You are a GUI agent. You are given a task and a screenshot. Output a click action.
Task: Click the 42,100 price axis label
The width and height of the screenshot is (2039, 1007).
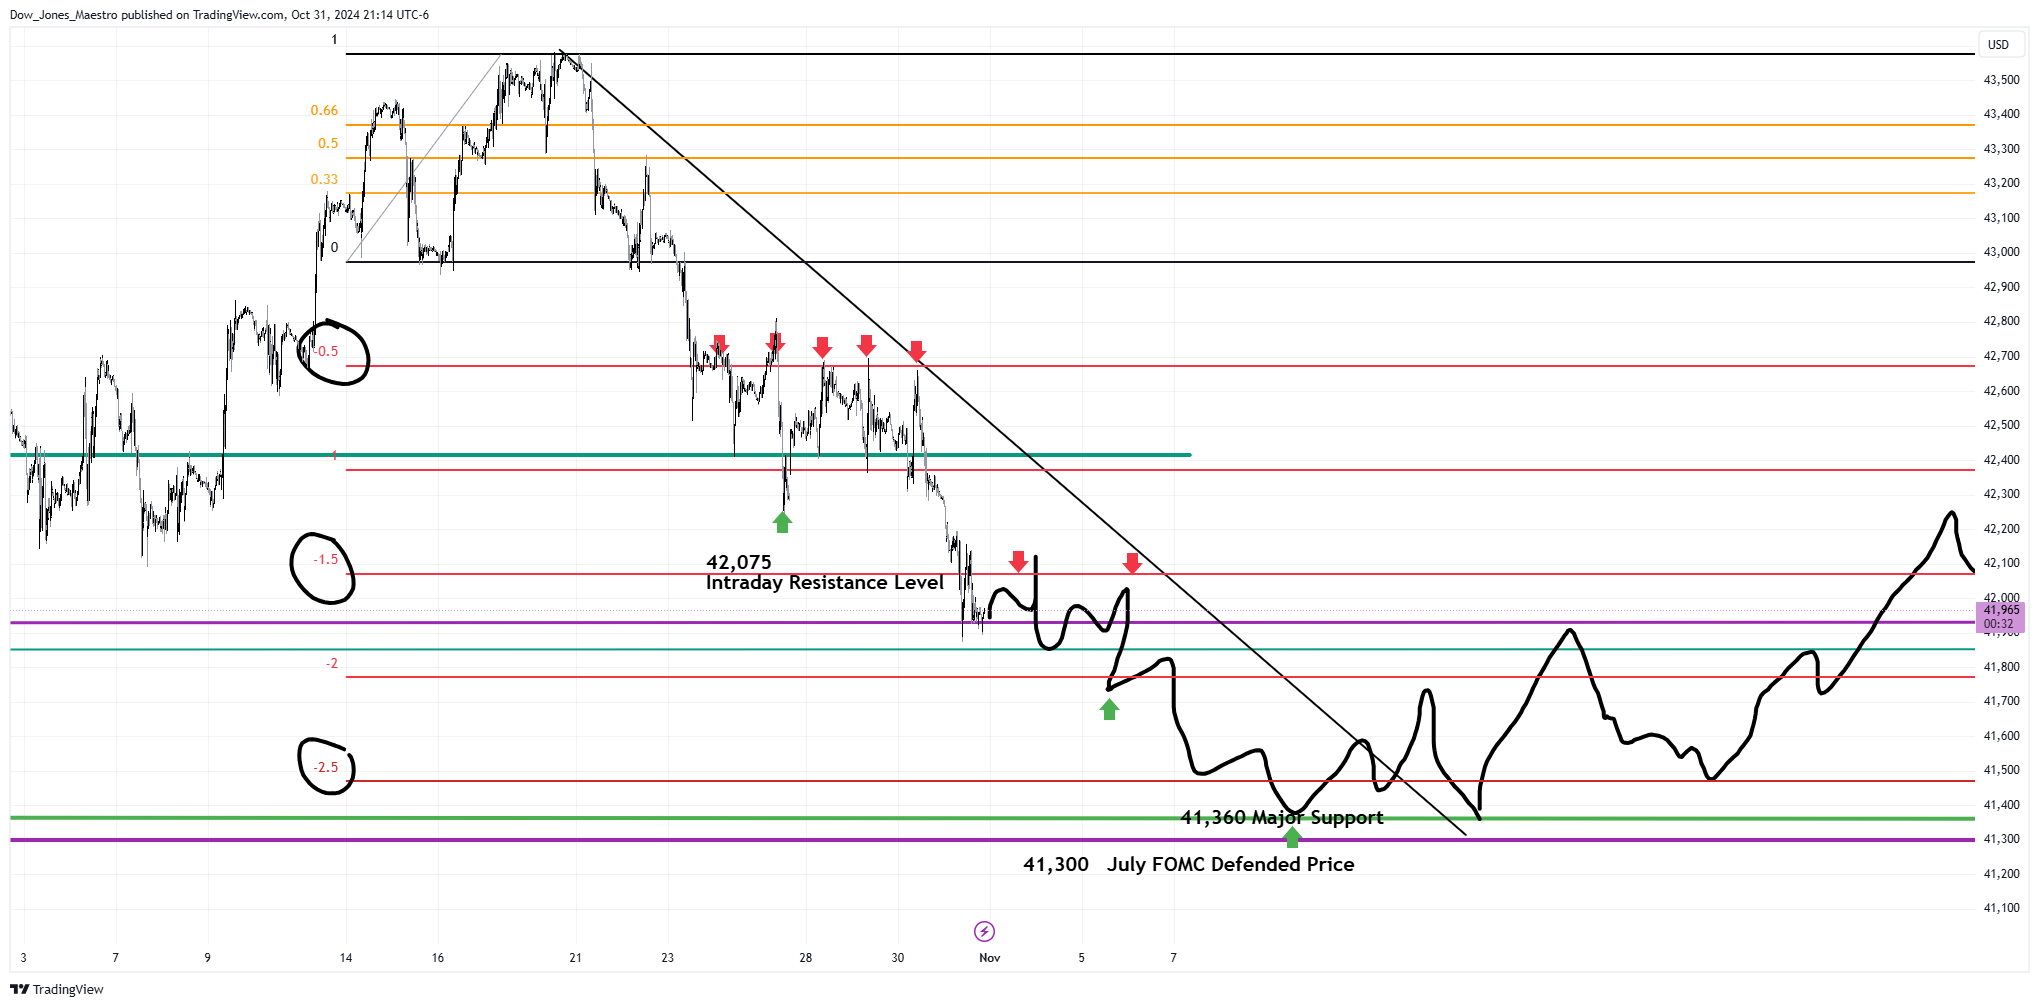click(x=2001, y=563)
